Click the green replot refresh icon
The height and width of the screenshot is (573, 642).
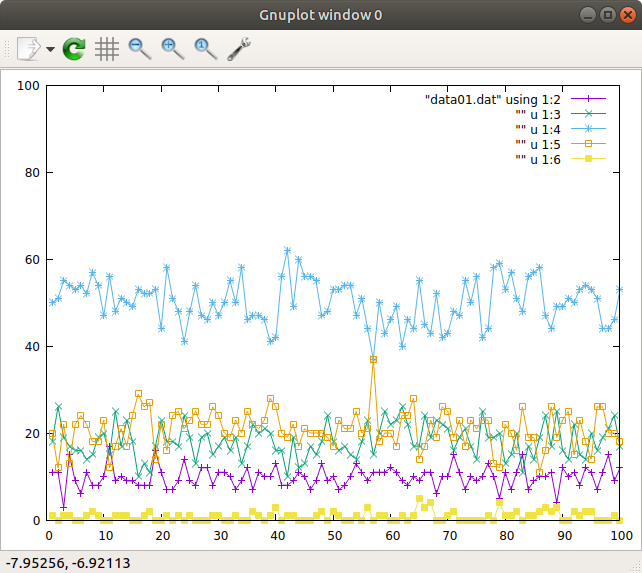point(74,49)
